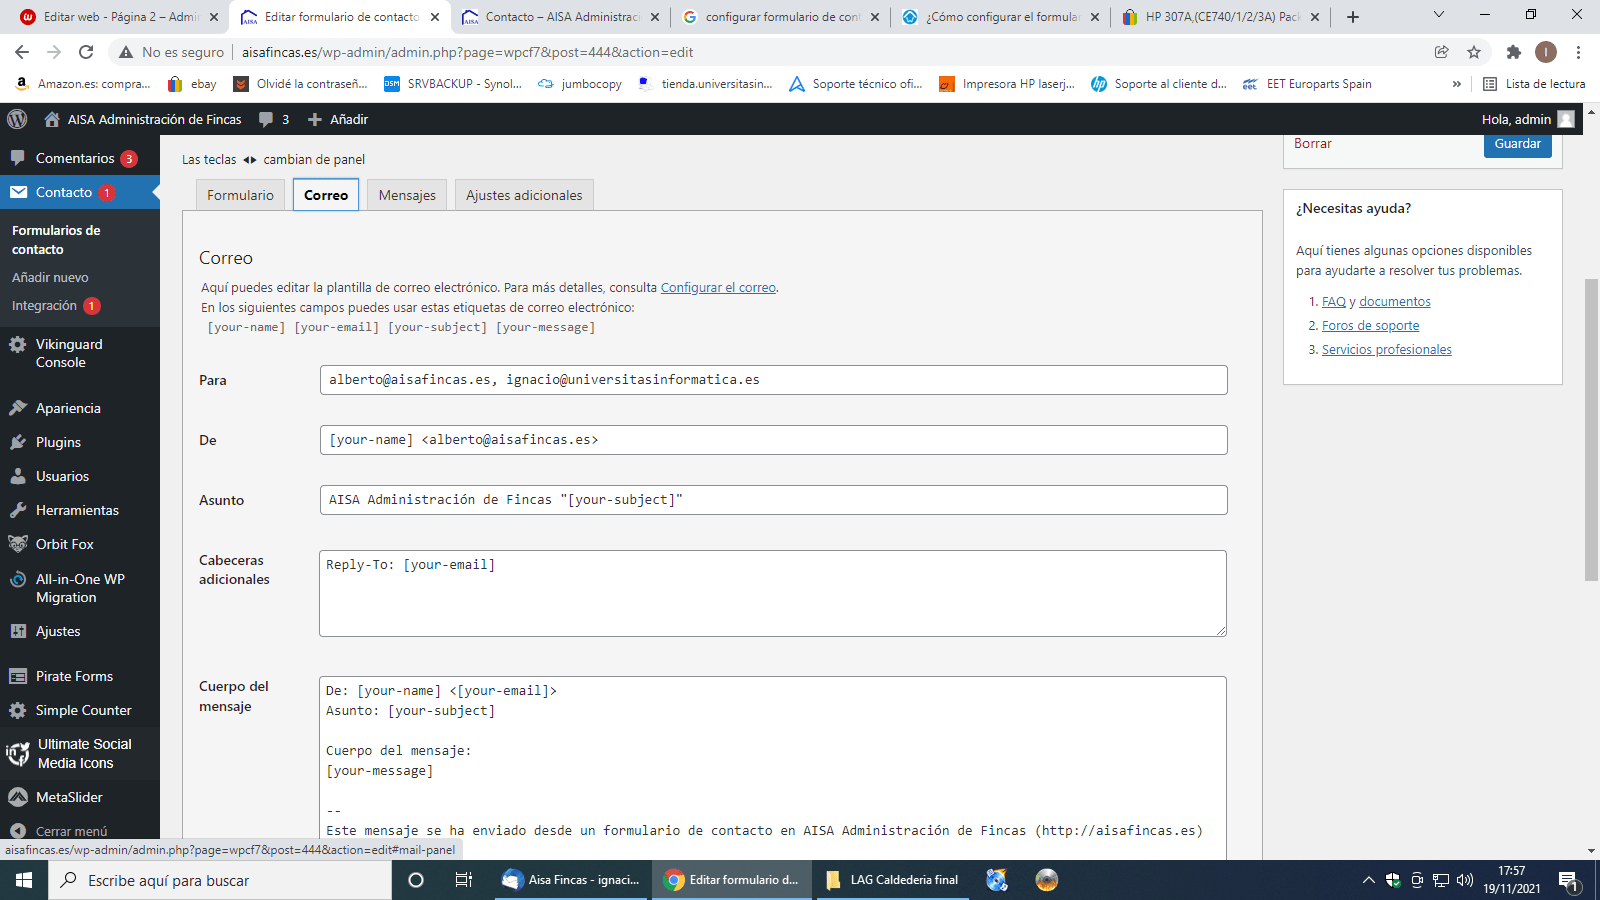Expand the bookmarks bar overflow chevron

1456,84
